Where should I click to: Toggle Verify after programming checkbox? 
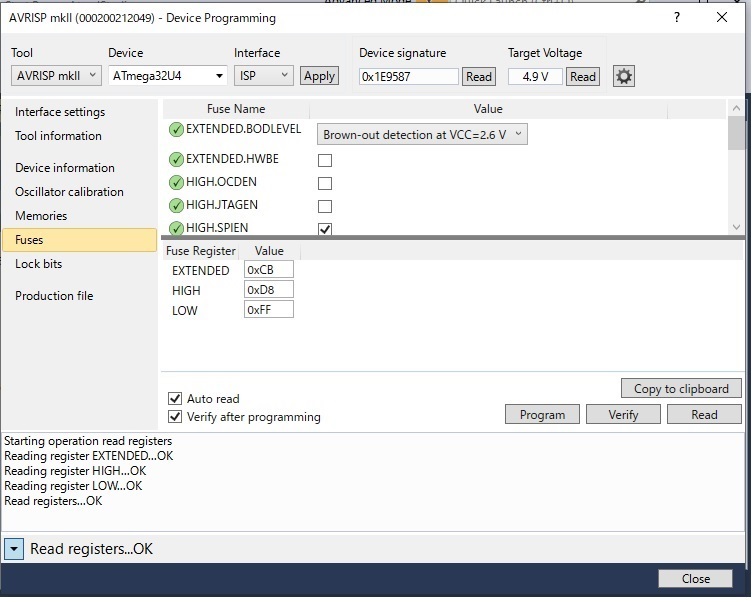point(175,416)
